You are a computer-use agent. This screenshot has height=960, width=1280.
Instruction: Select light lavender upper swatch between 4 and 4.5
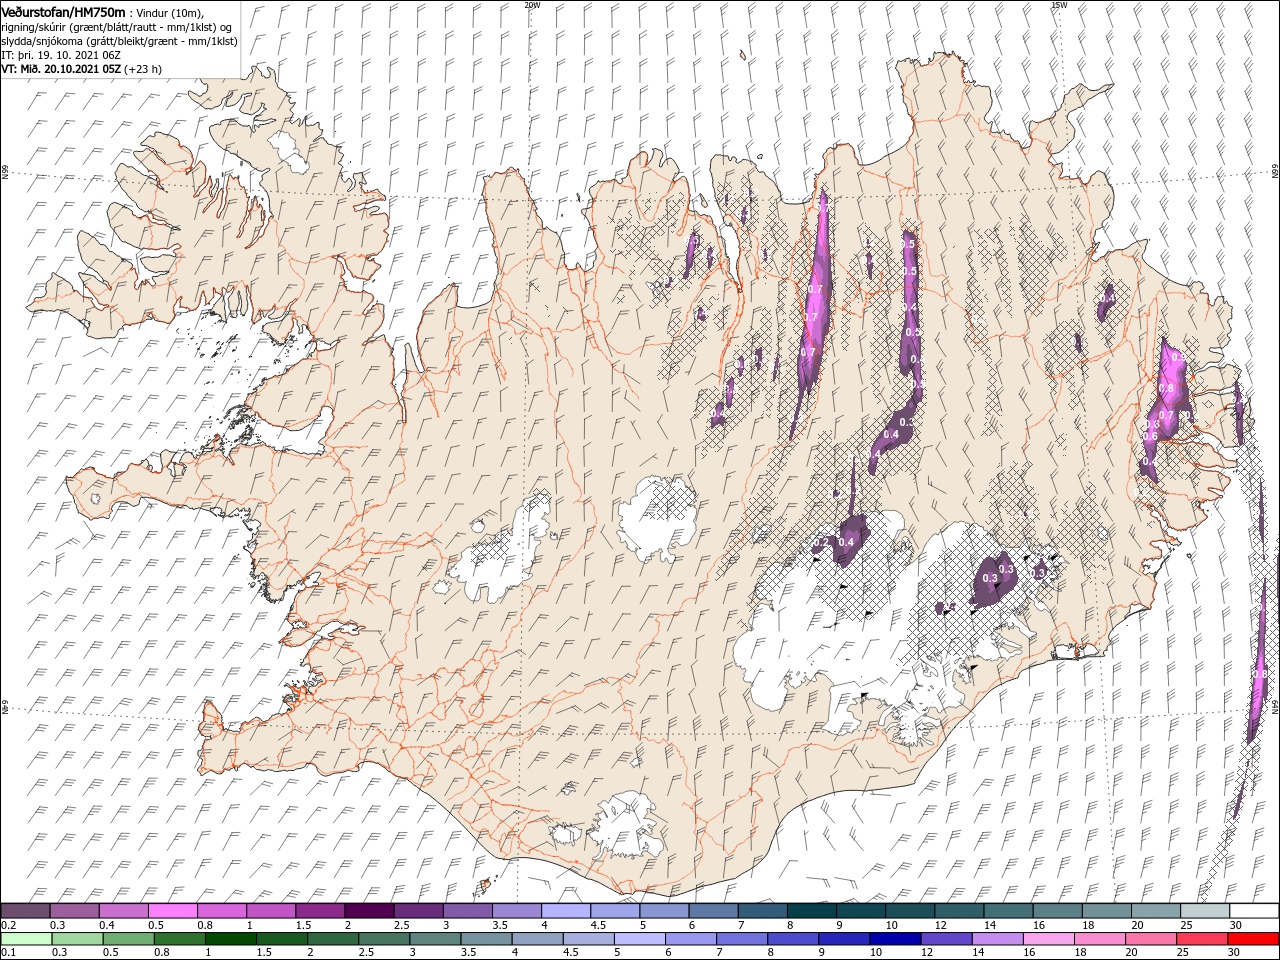click(566, 911)
